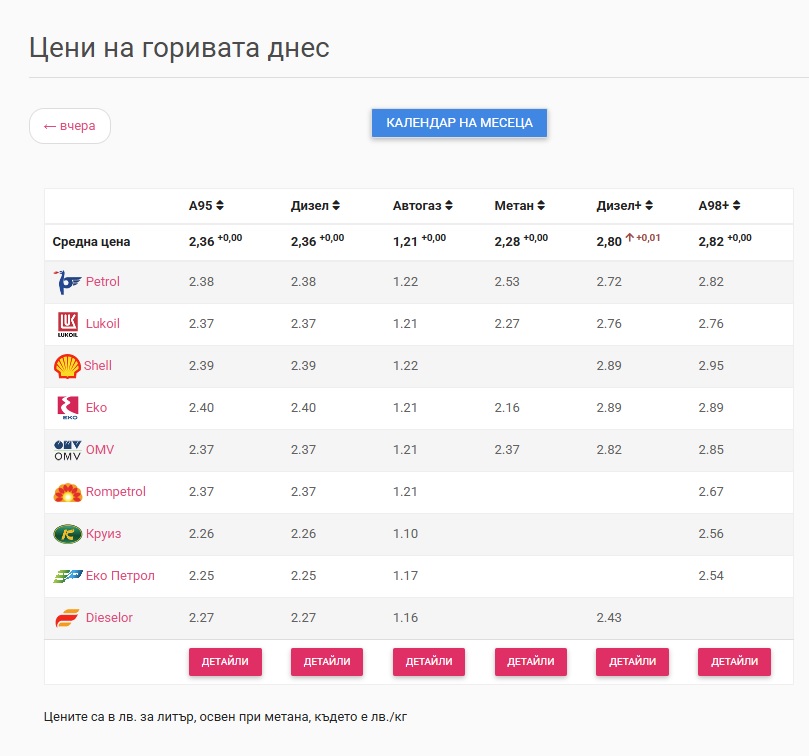Open ДЕТАЙЛИ for the A95 column
The image size is (809, 756).
225,662
